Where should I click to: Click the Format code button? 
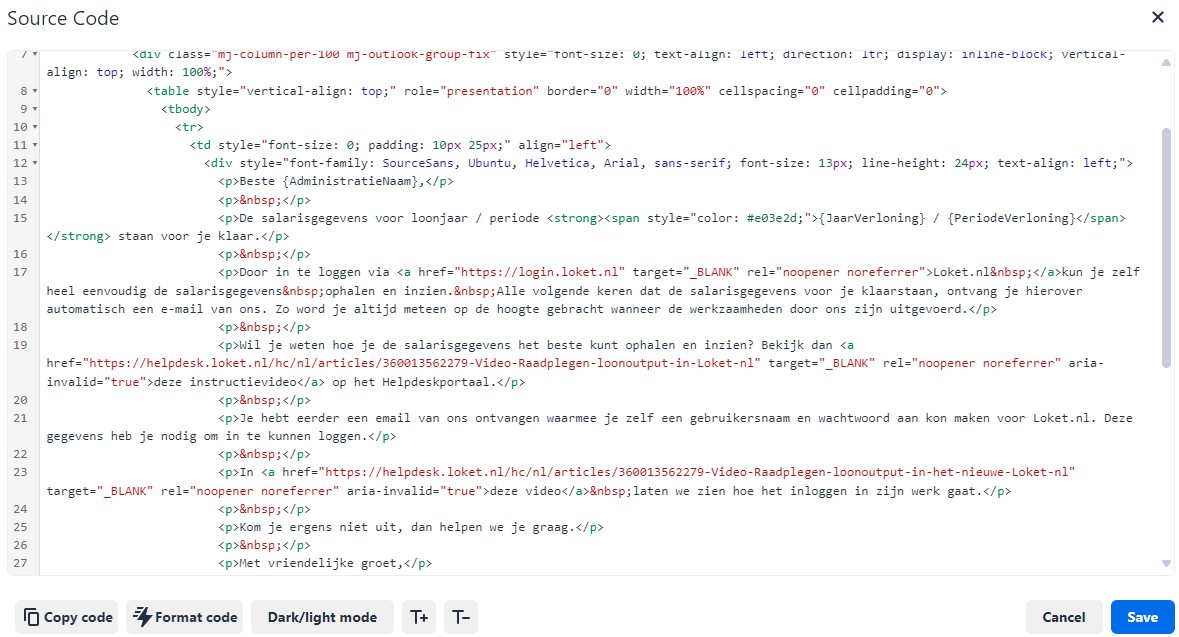(185, 617)
